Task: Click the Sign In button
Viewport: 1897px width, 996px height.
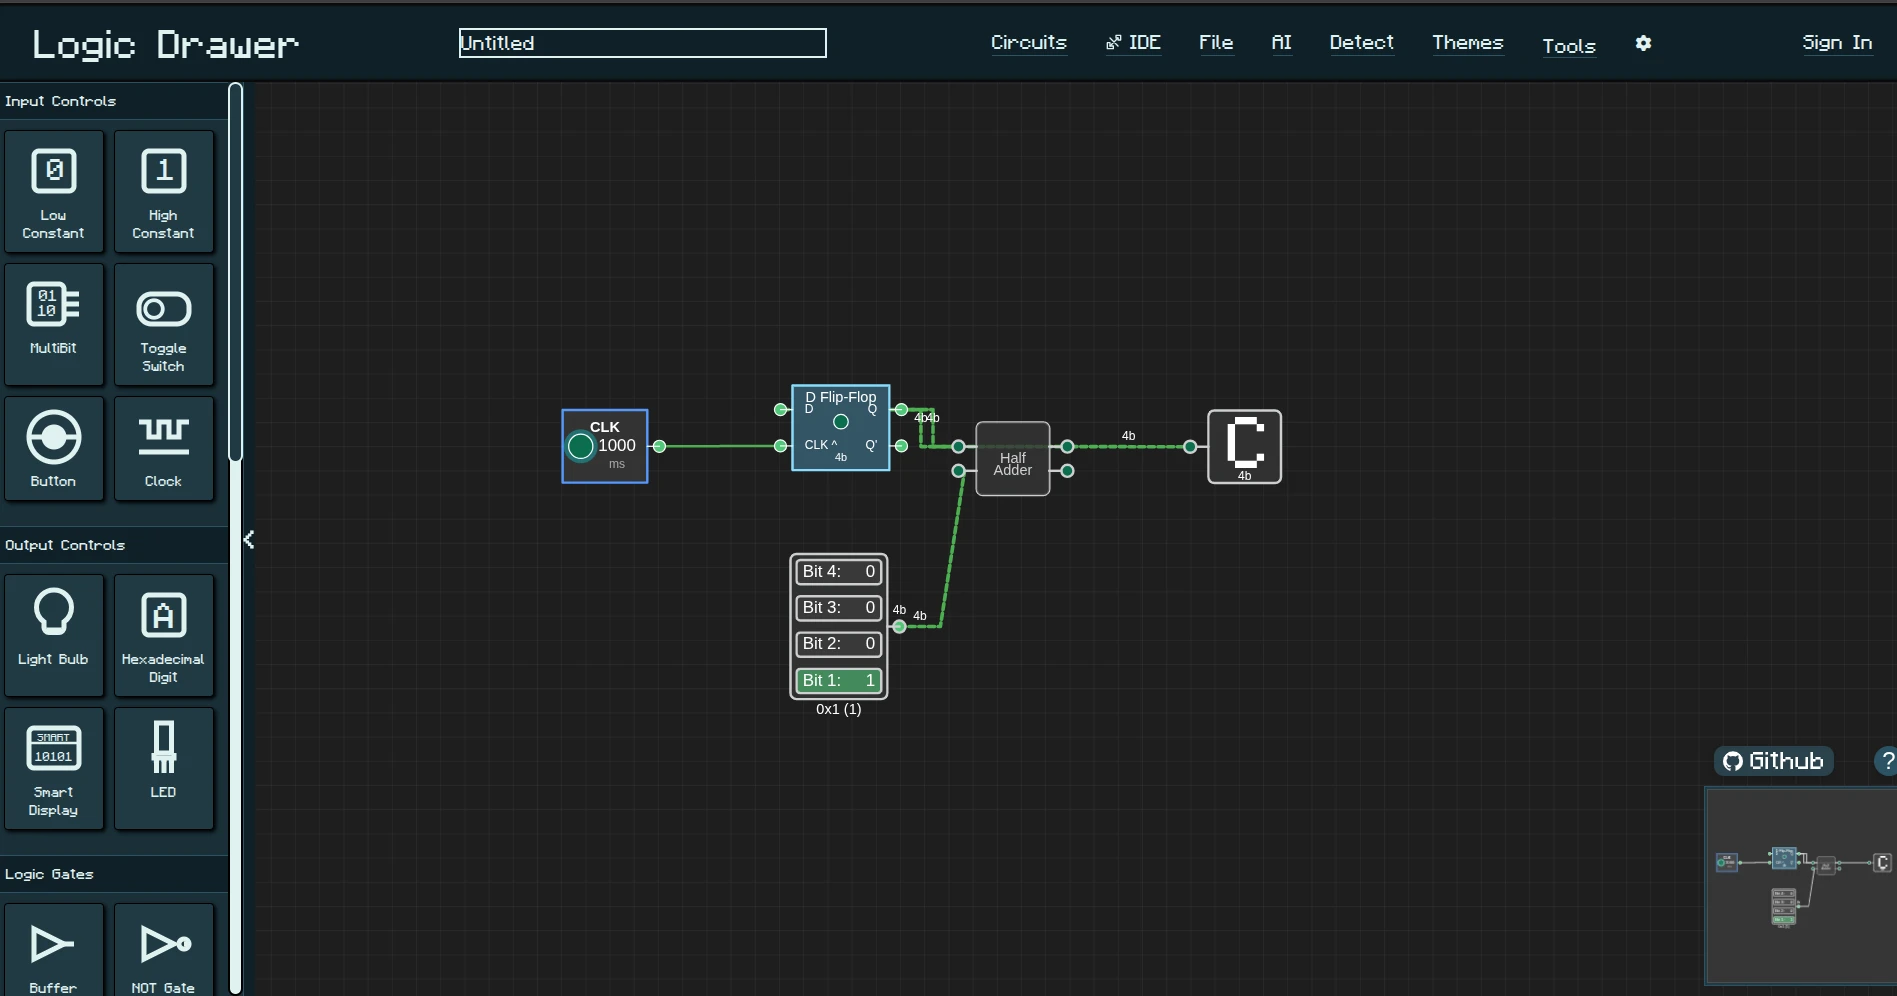Action: tap(1837, 43)
